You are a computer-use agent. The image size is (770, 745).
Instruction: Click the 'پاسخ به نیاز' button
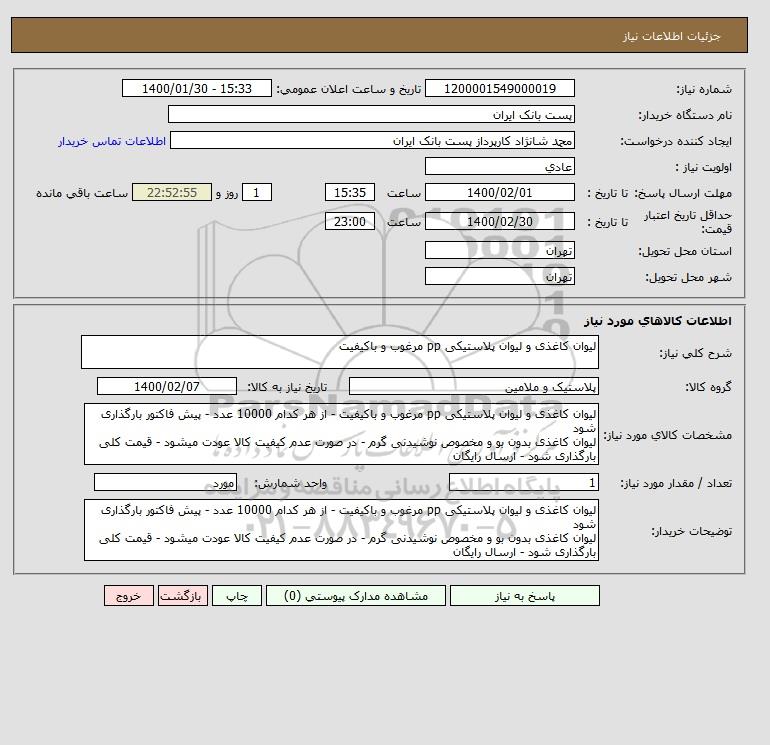point(524,595)
